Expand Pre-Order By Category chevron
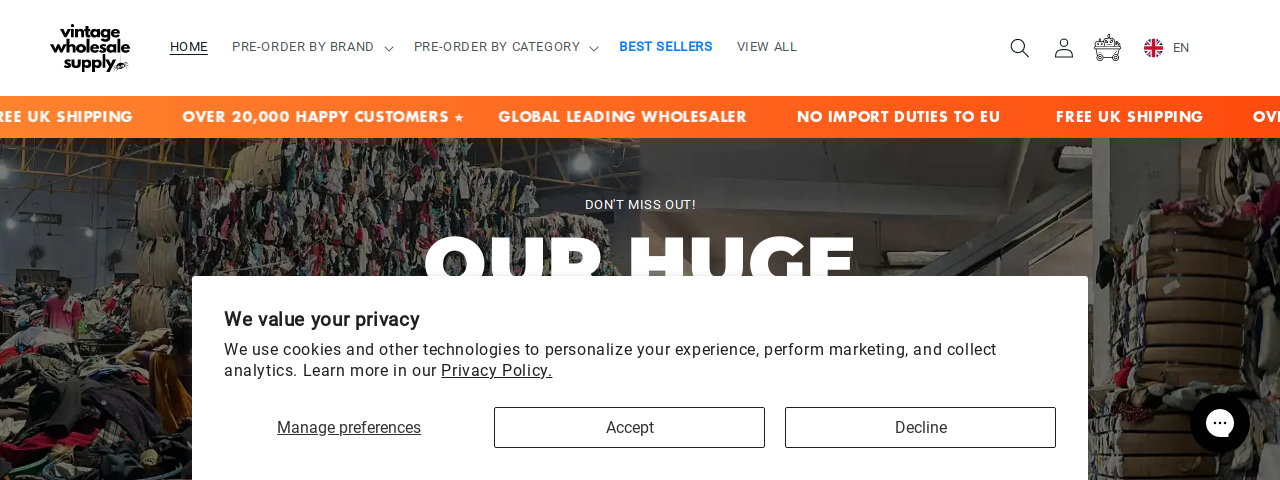This screenshot has width=1280, height=480. tap(594, 48)
